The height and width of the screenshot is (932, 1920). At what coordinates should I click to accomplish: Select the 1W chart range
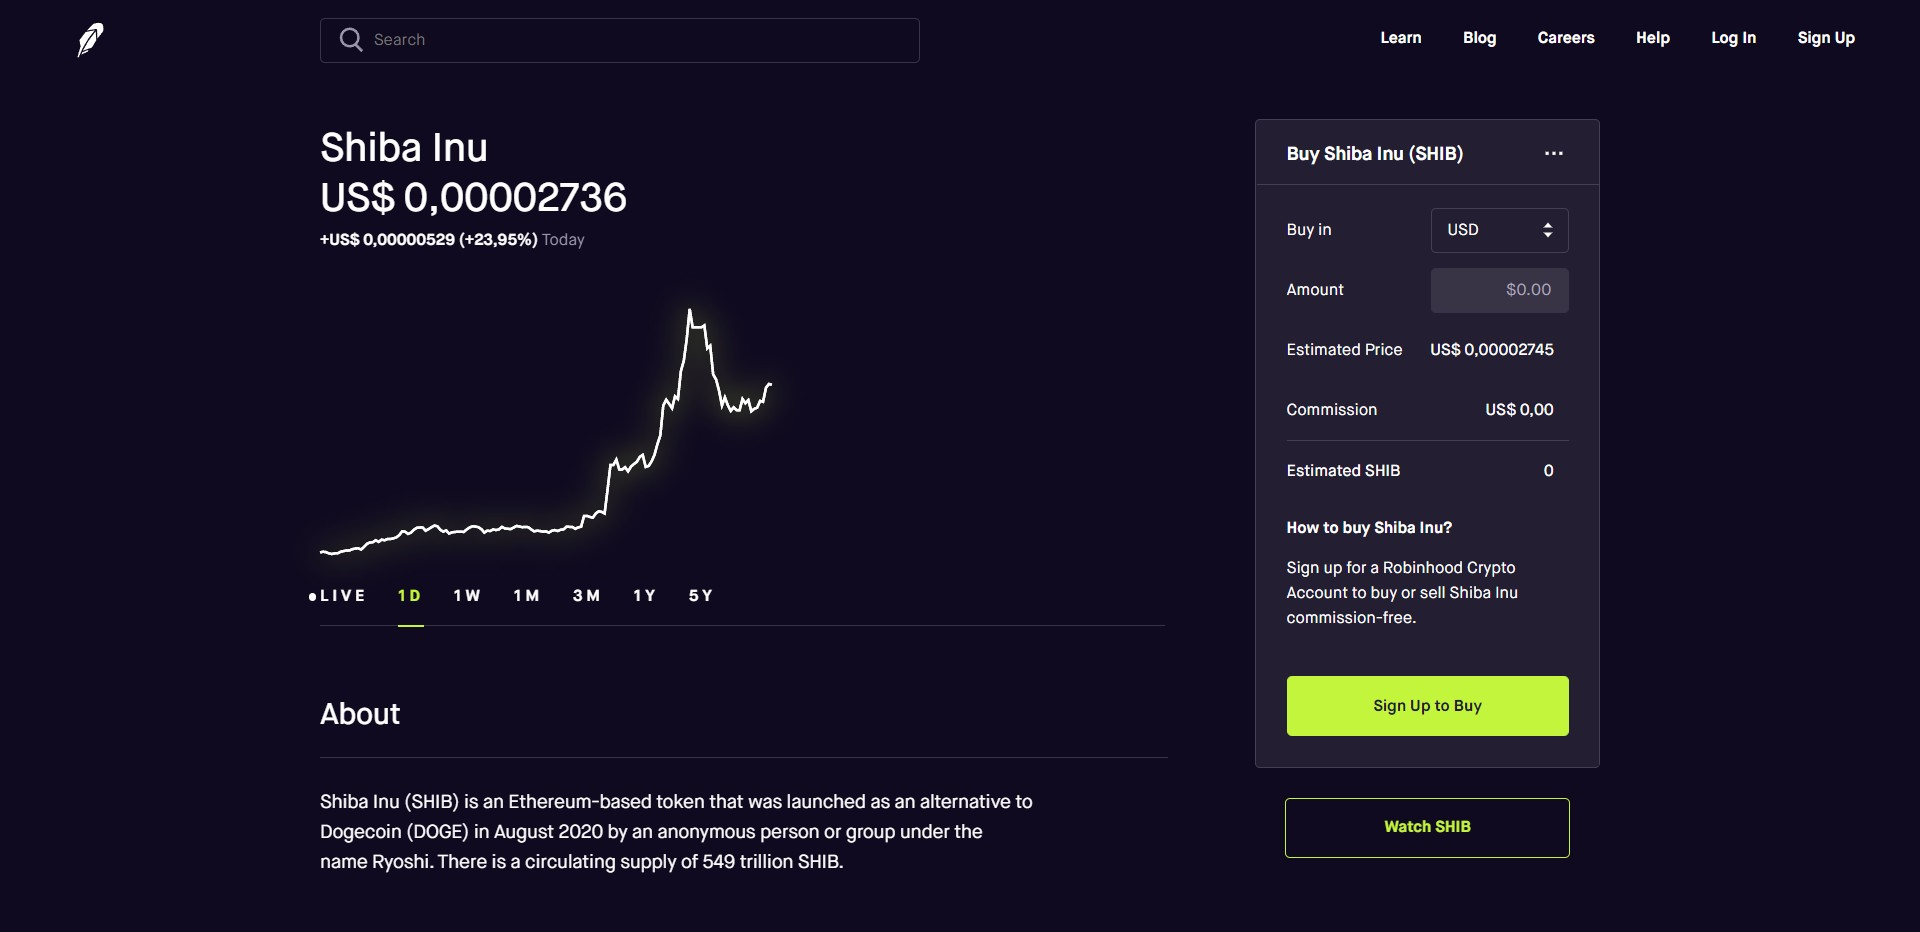click(467, 596)
